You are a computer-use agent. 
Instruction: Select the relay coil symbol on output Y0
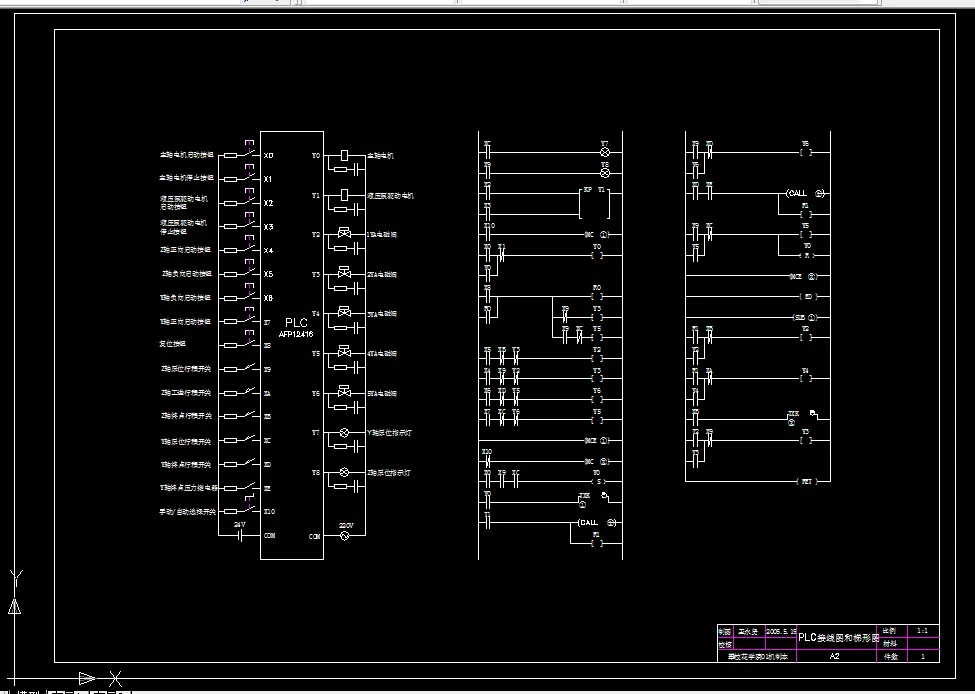coord(344,155)
